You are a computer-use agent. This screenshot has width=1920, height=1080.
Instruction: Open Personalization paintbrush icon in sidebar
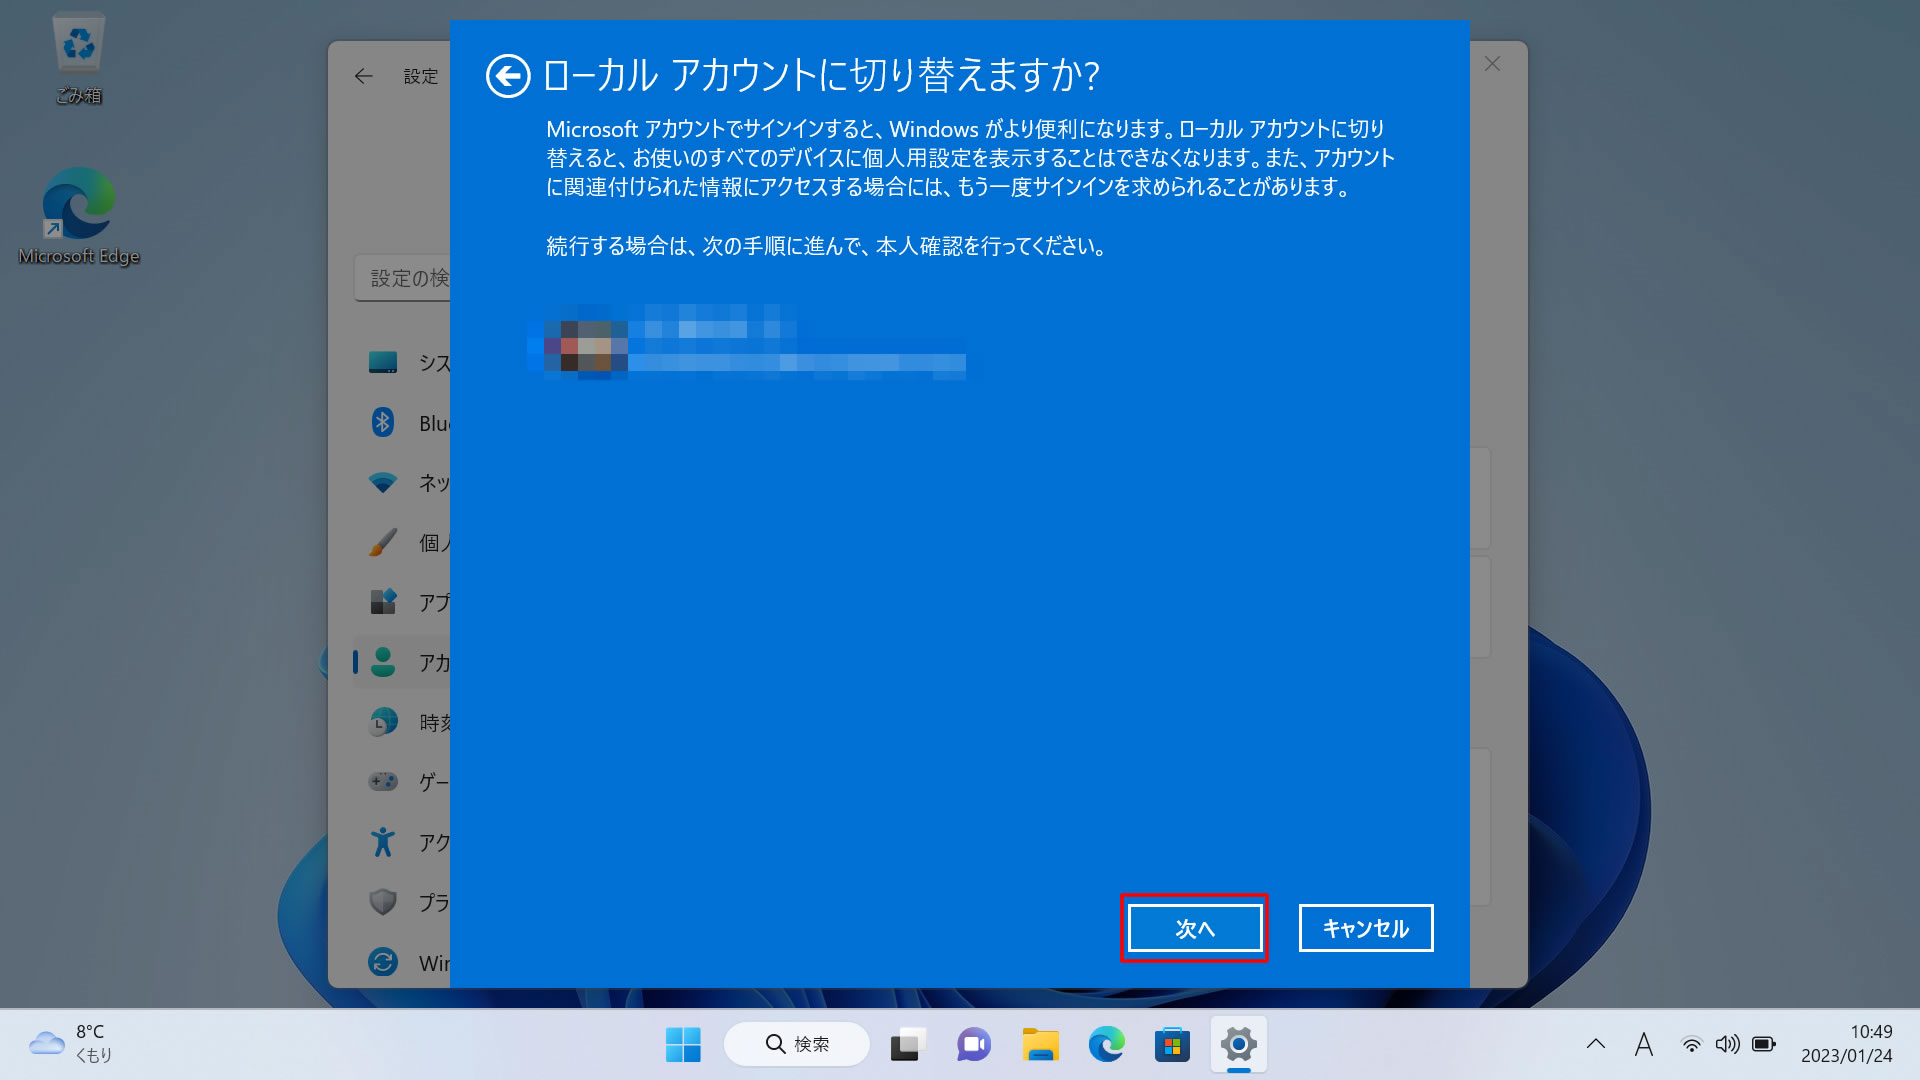383,542
